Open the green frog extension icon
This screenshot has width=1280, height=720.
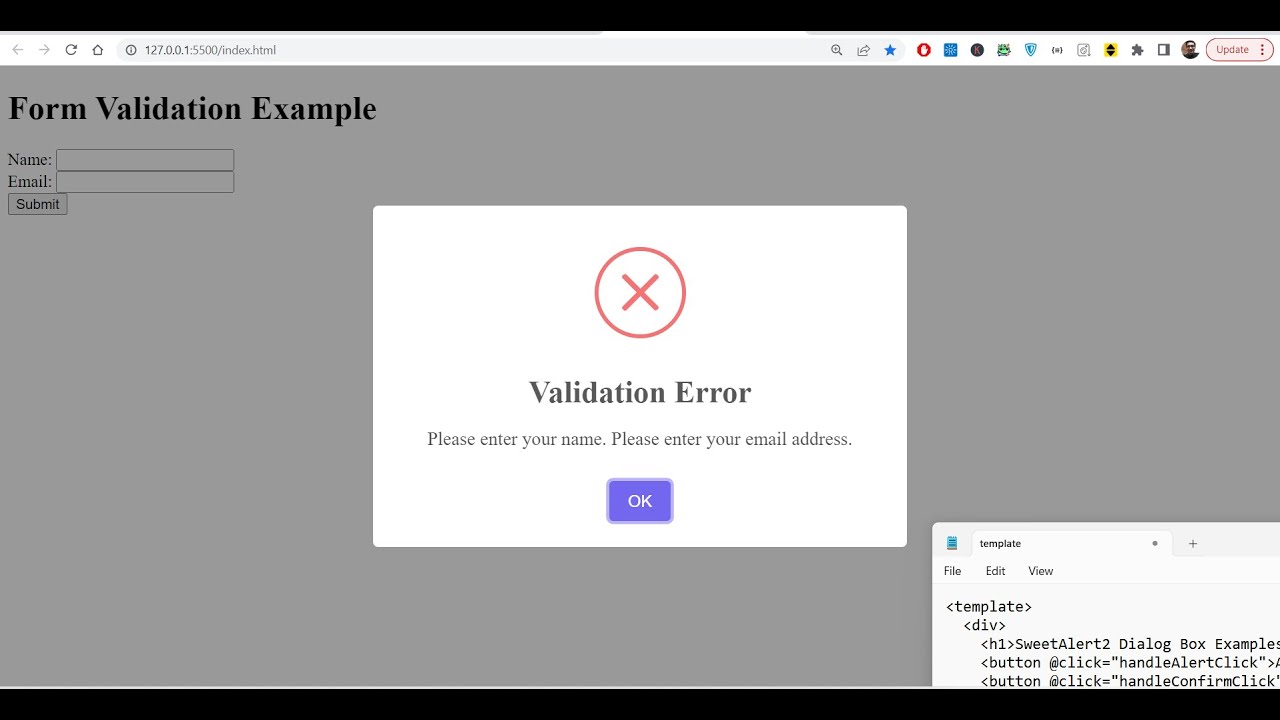coord(1004,50)
